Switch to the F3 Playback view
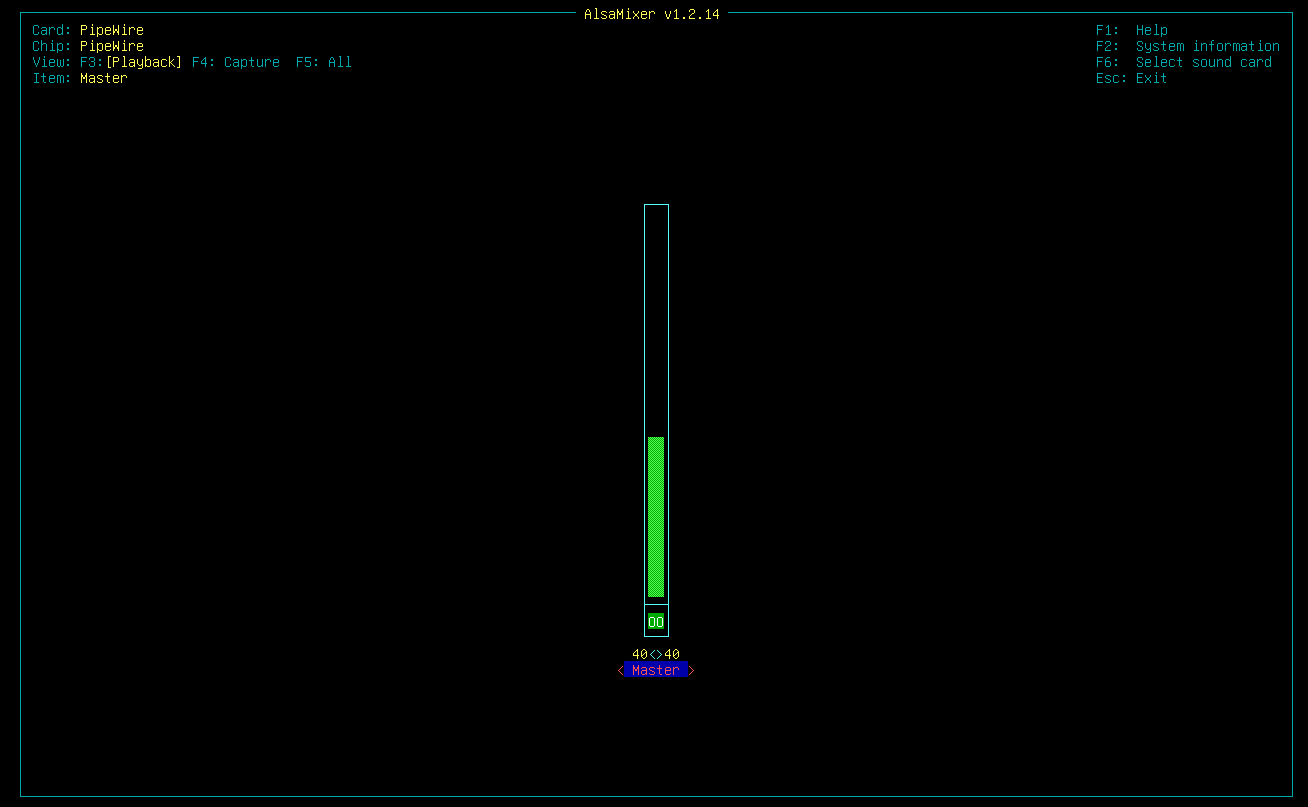Screen dimensions: 1308x807 click(x=144, y=62)
